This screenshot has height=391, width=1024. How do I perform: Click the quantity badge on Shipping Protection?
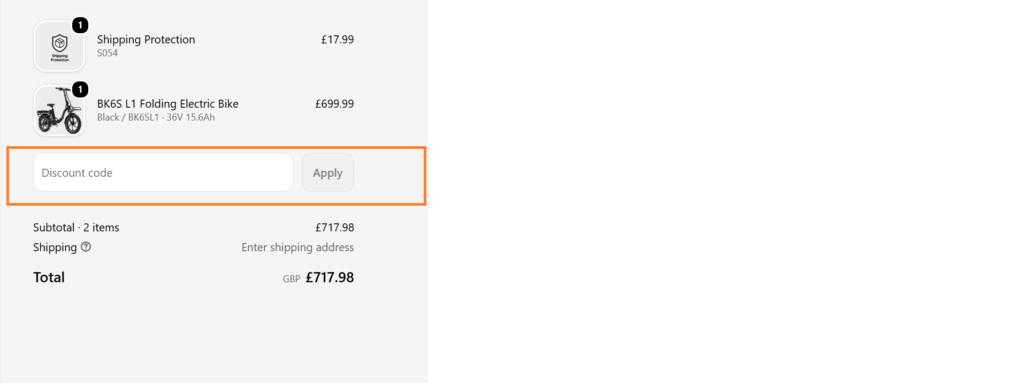pyautogui.click(x=80, y=25)
